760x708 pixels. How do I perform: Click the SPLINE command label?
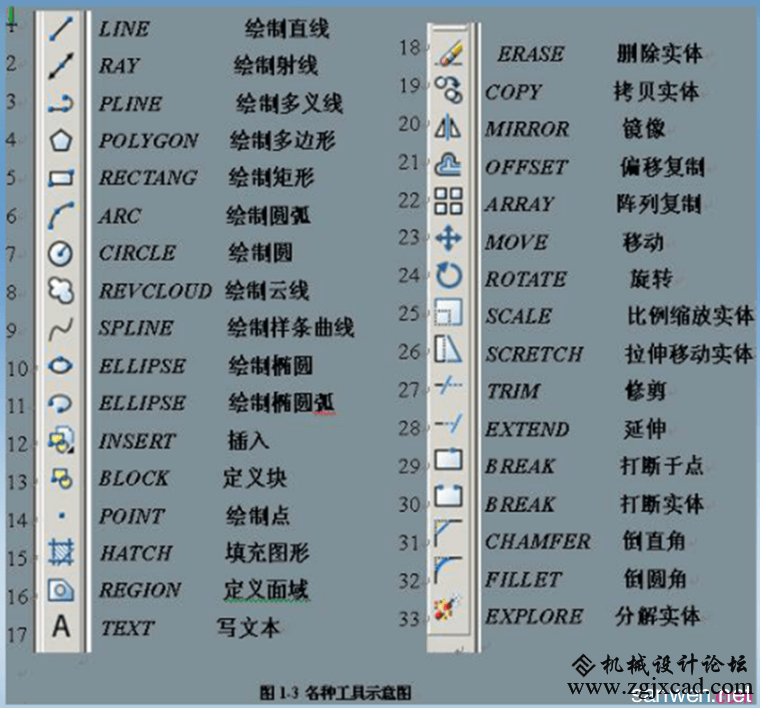point(136,328)
